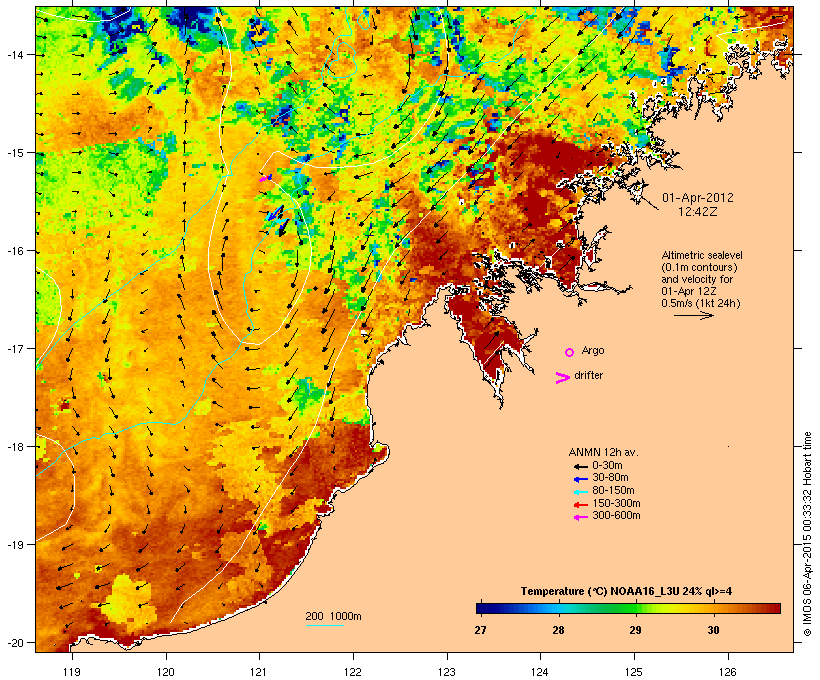Click the cyan 200m depth contour legend line

[325, 625]
